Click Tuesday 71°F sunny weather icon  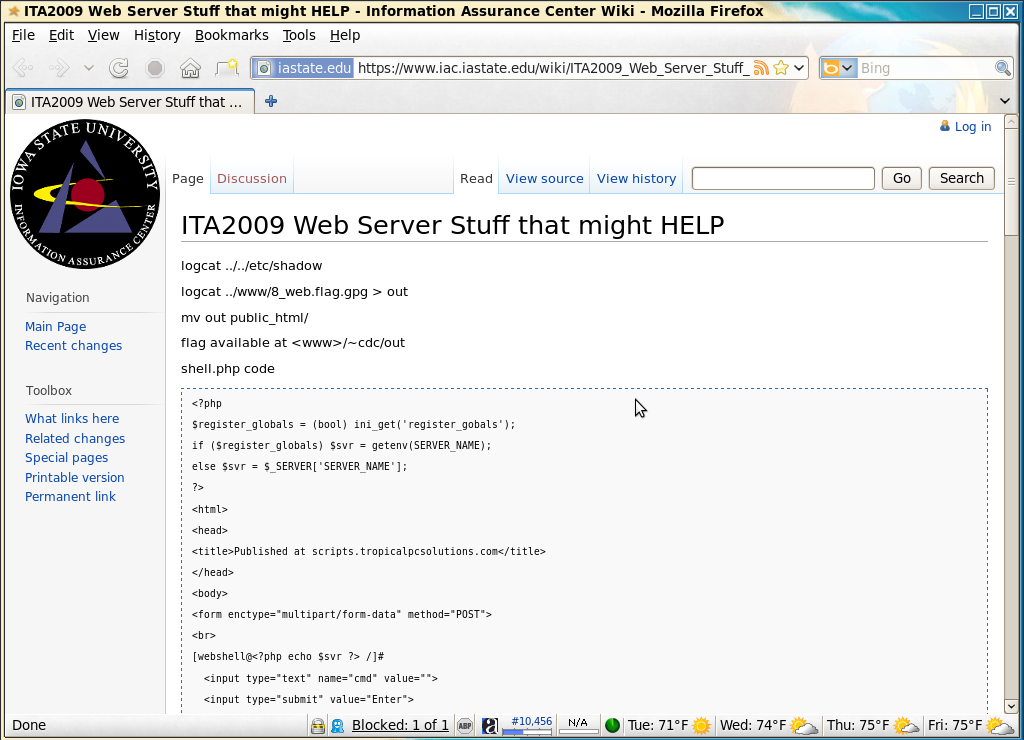(701, 726)
